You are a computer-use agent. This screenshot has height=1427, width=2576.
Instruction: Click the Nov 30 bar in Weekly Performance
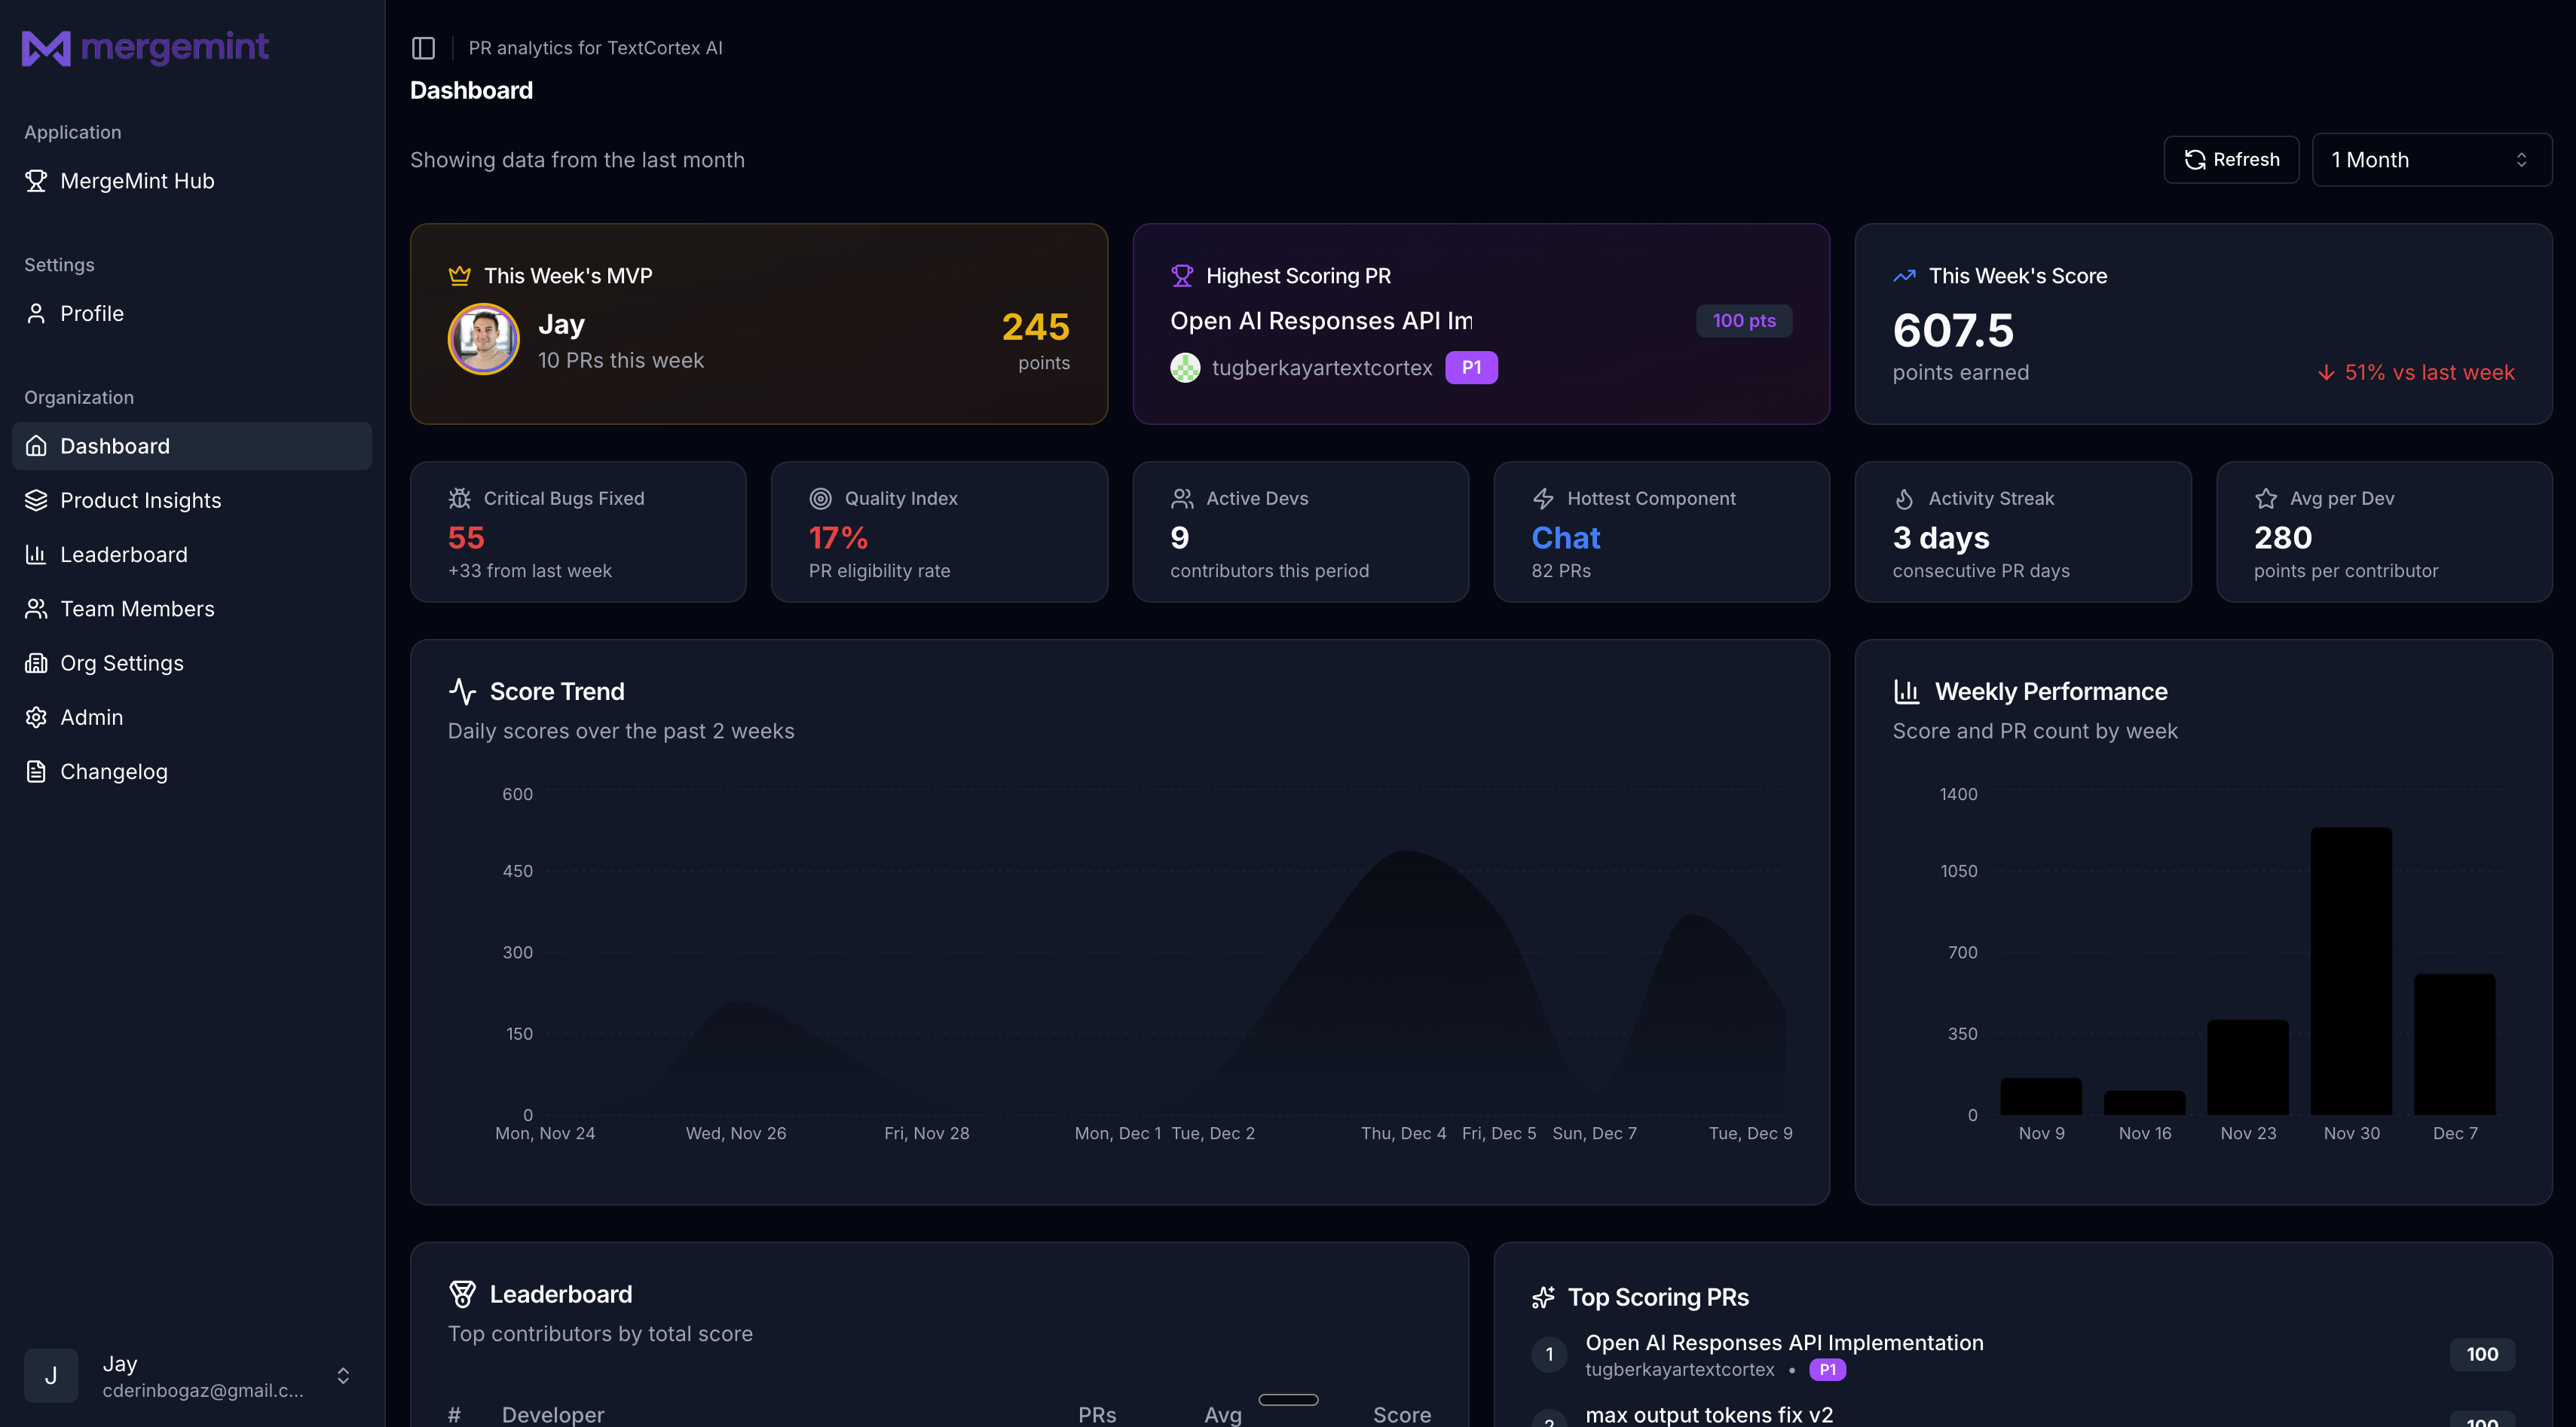coord(2350,970)
